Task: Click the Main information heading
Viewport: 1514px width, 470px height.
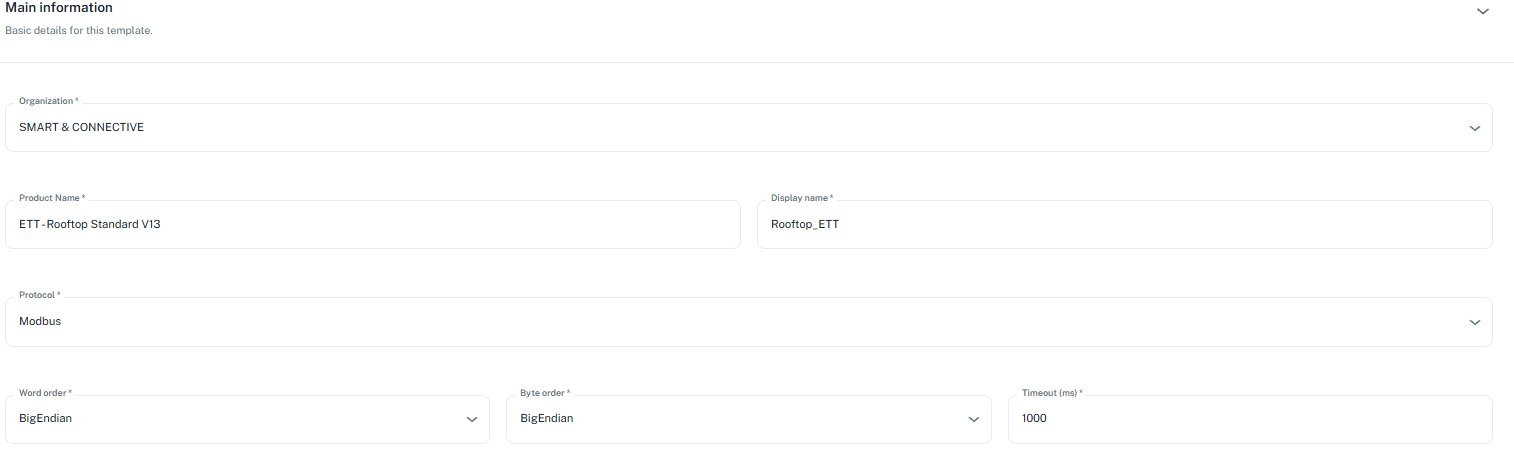Action: tap(59, 8)
